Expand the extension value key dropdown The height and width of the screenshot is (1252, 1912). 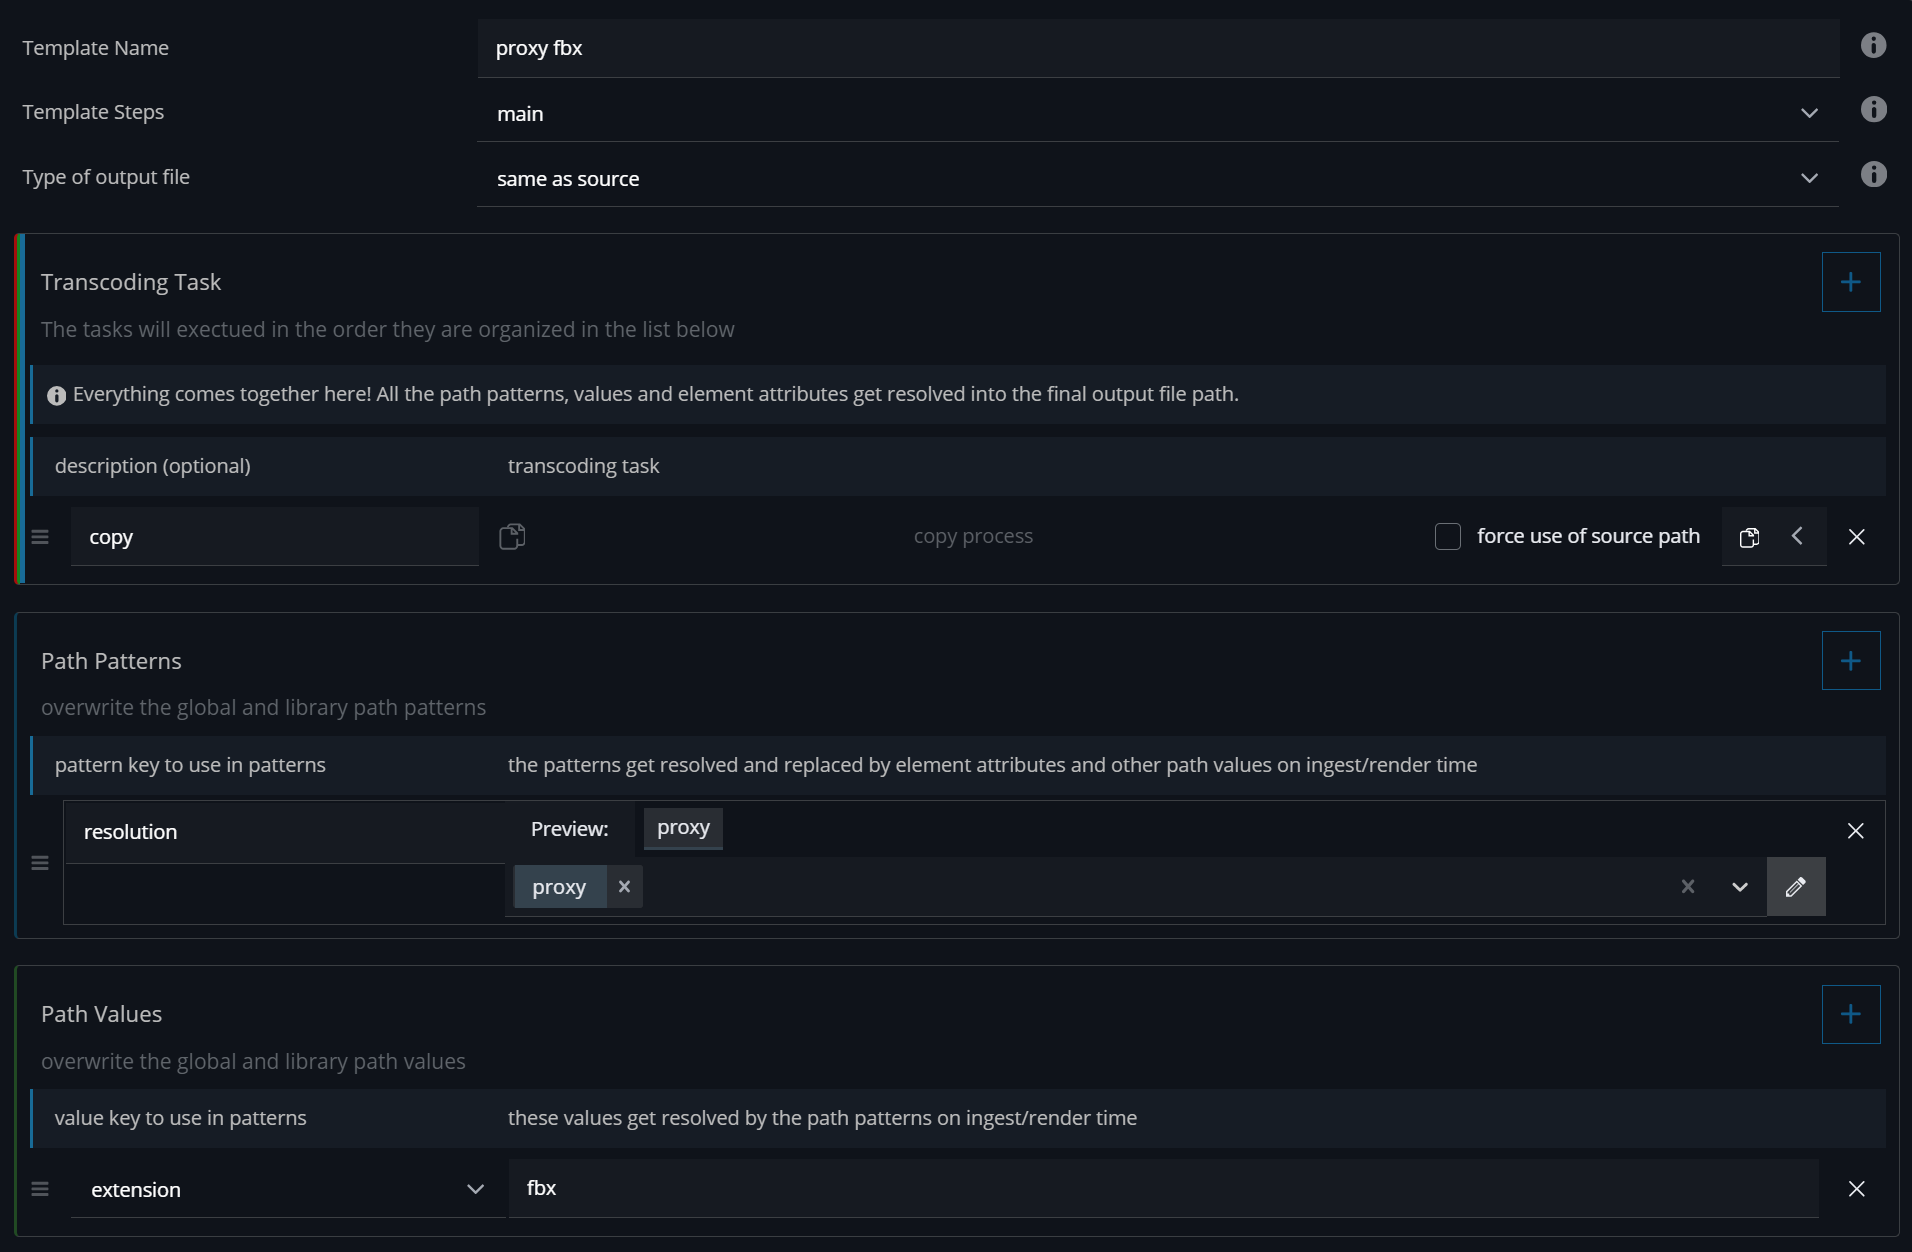point(475,1189)
